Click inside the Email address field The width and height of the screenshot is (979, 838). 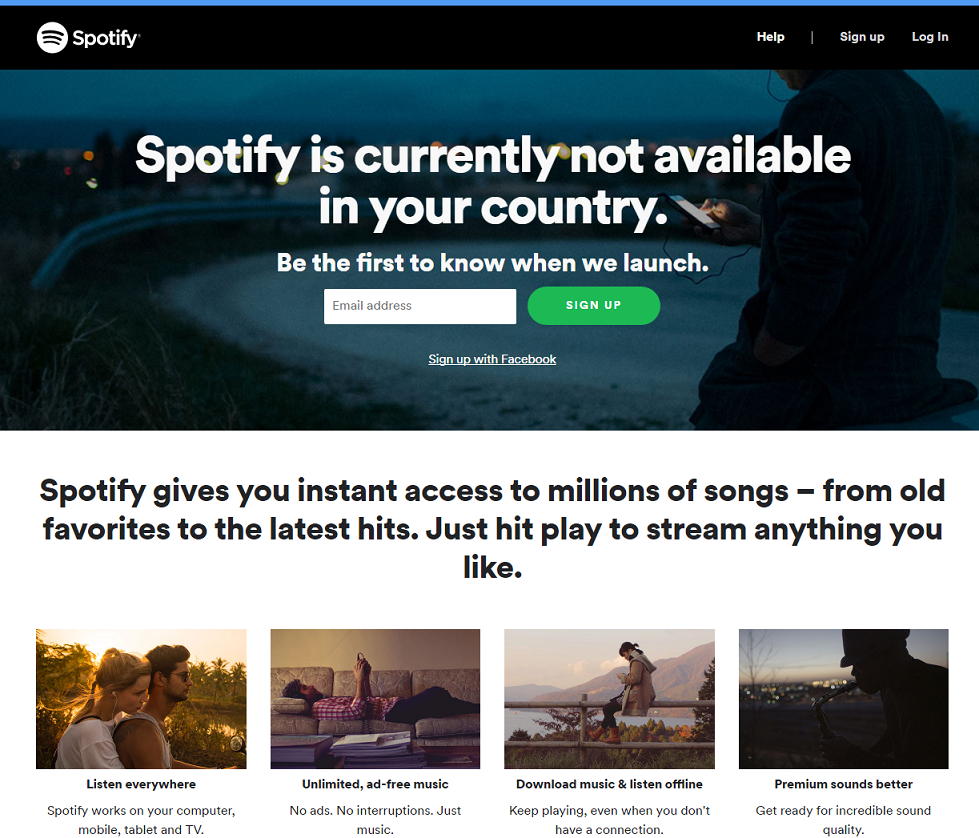tap(419, 306)
